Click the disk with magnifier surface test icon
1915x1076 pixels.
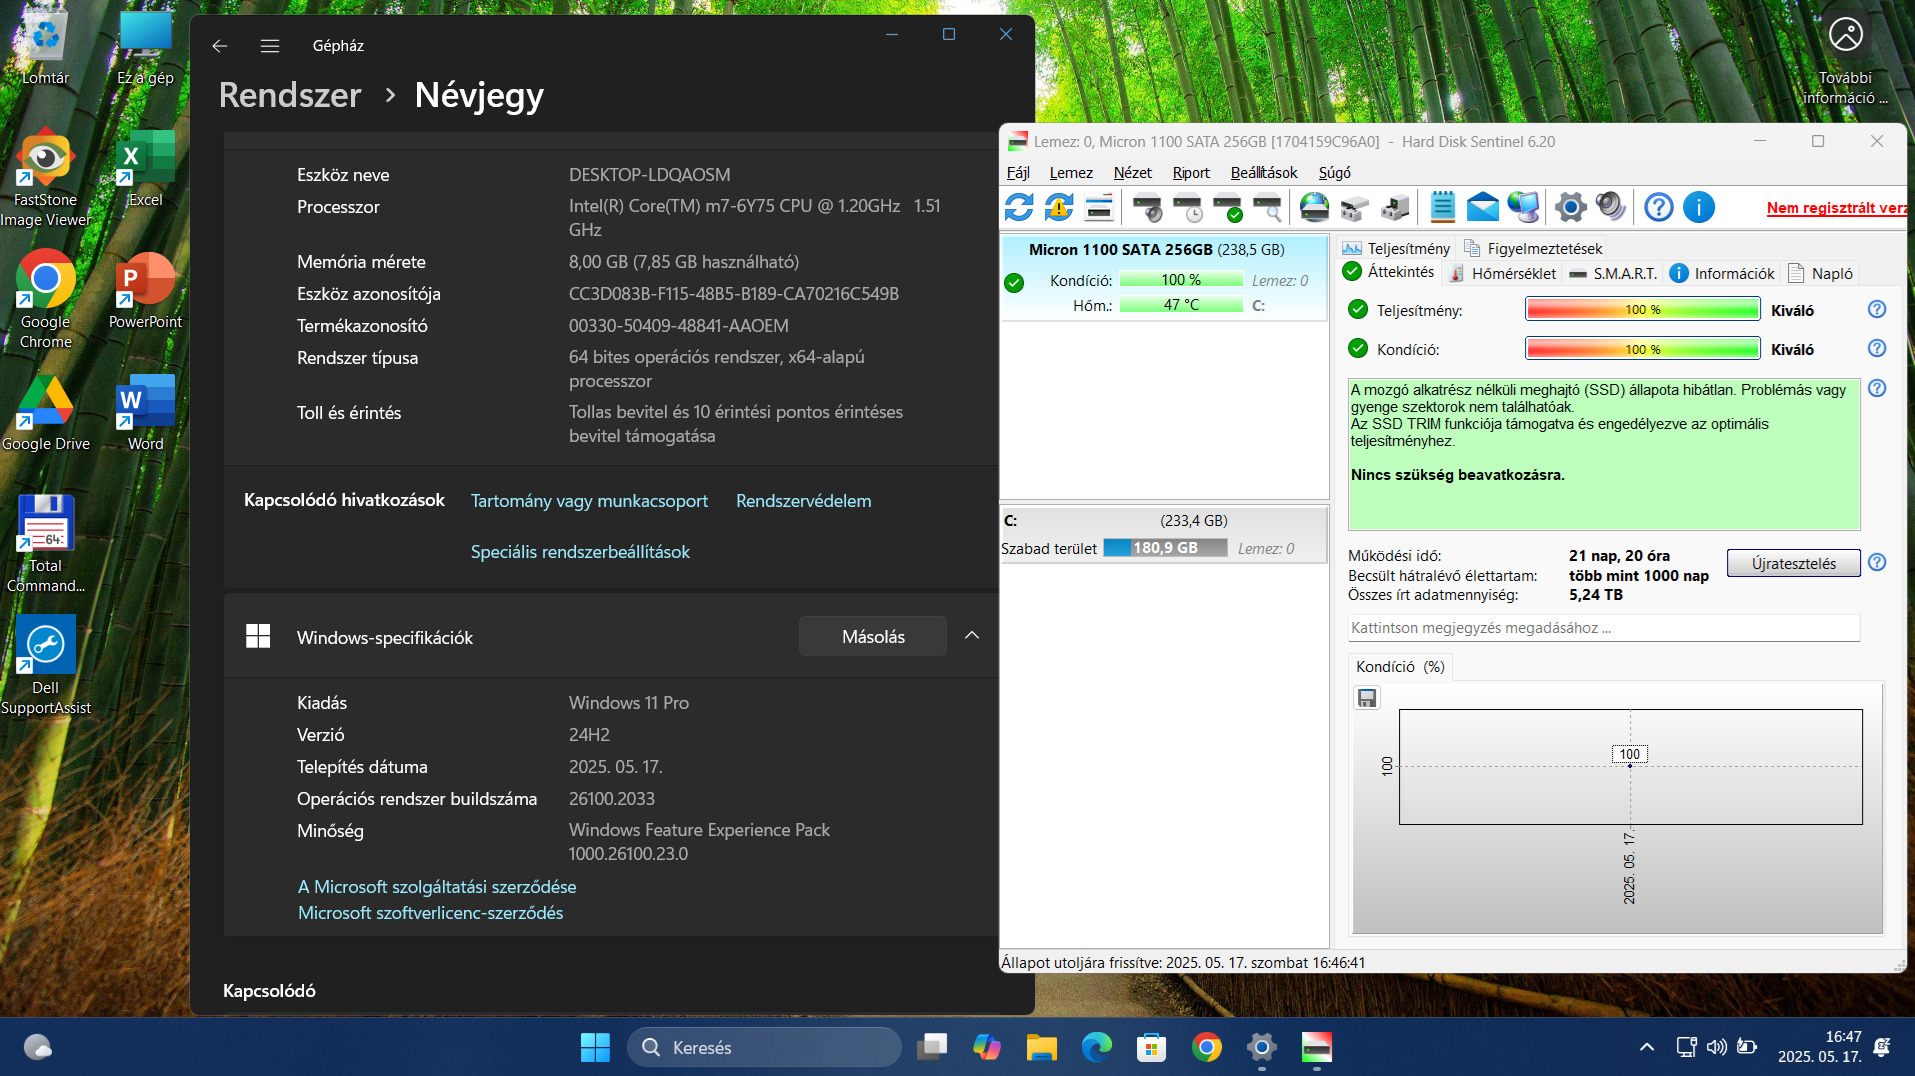click(x=1268, y=207)
